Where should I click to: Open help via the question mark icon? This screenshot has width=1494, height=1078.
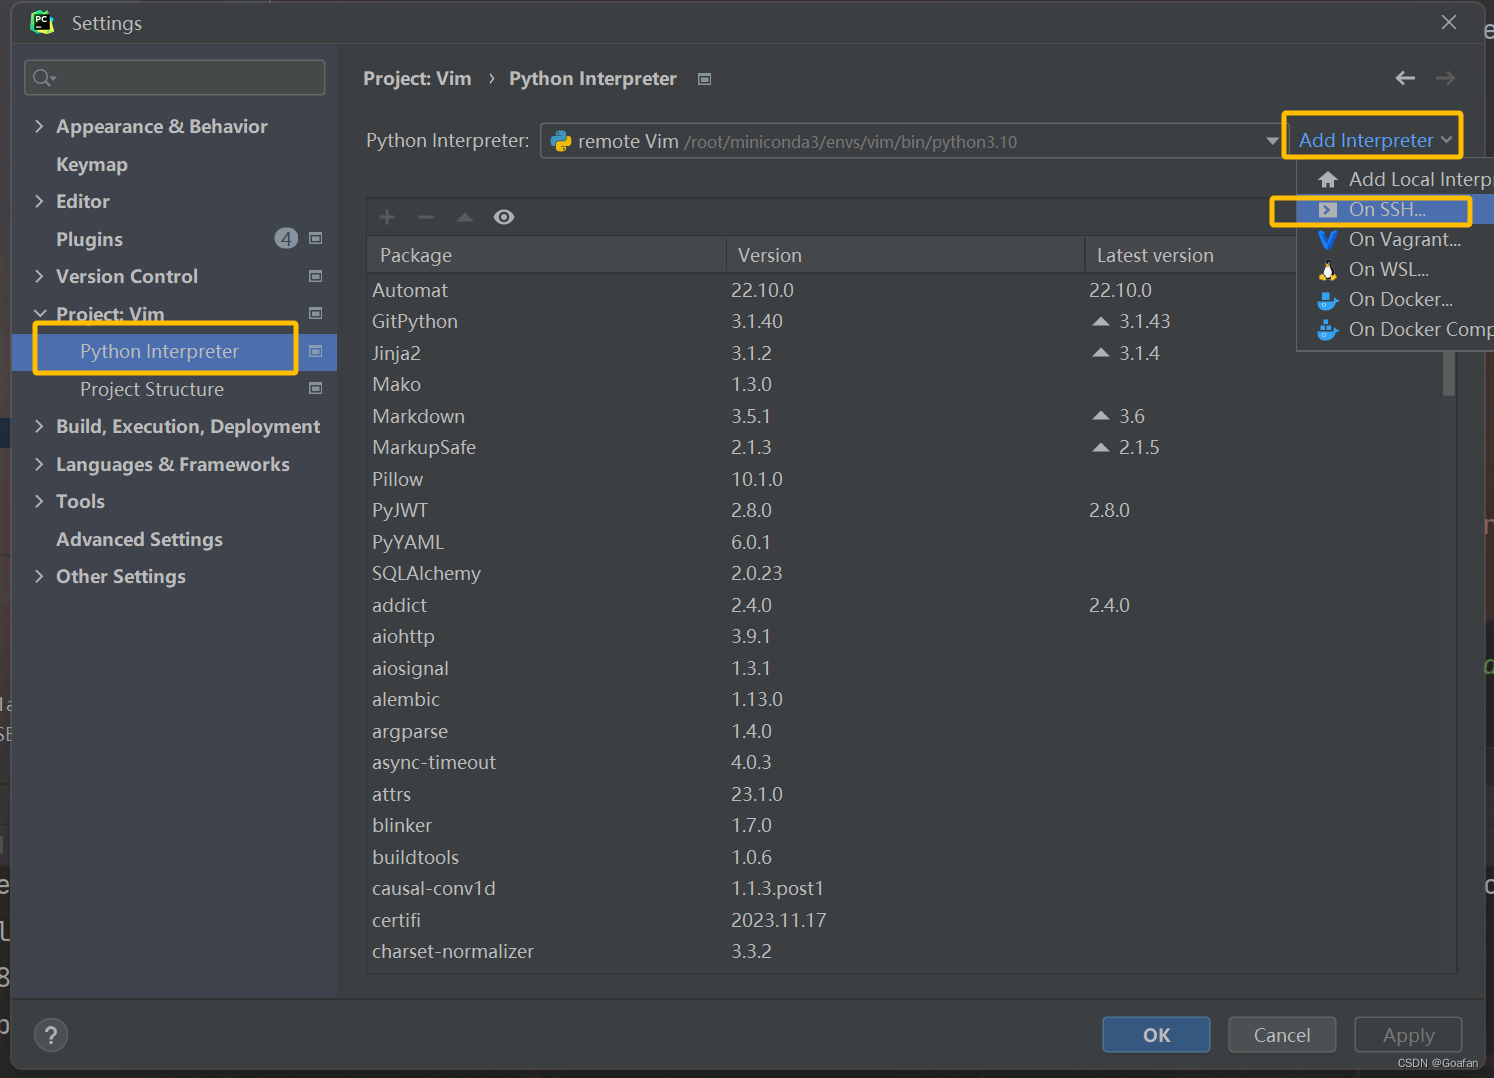51,1034
